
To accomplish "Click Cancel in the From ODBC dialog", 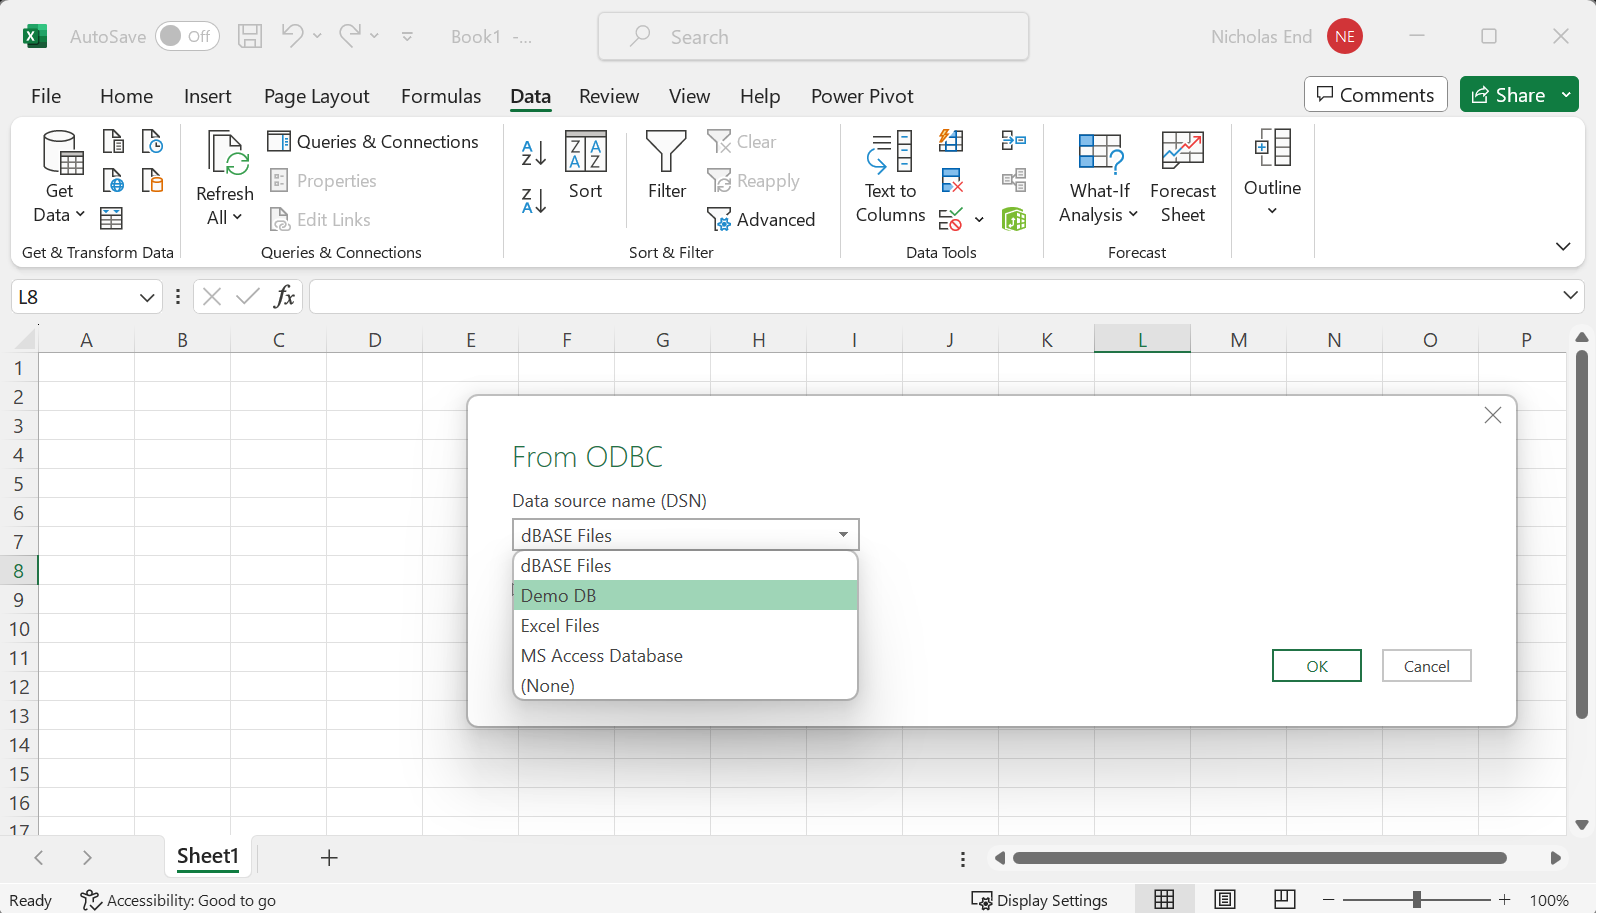I will pyautogui.click(x=1426, y=666).
